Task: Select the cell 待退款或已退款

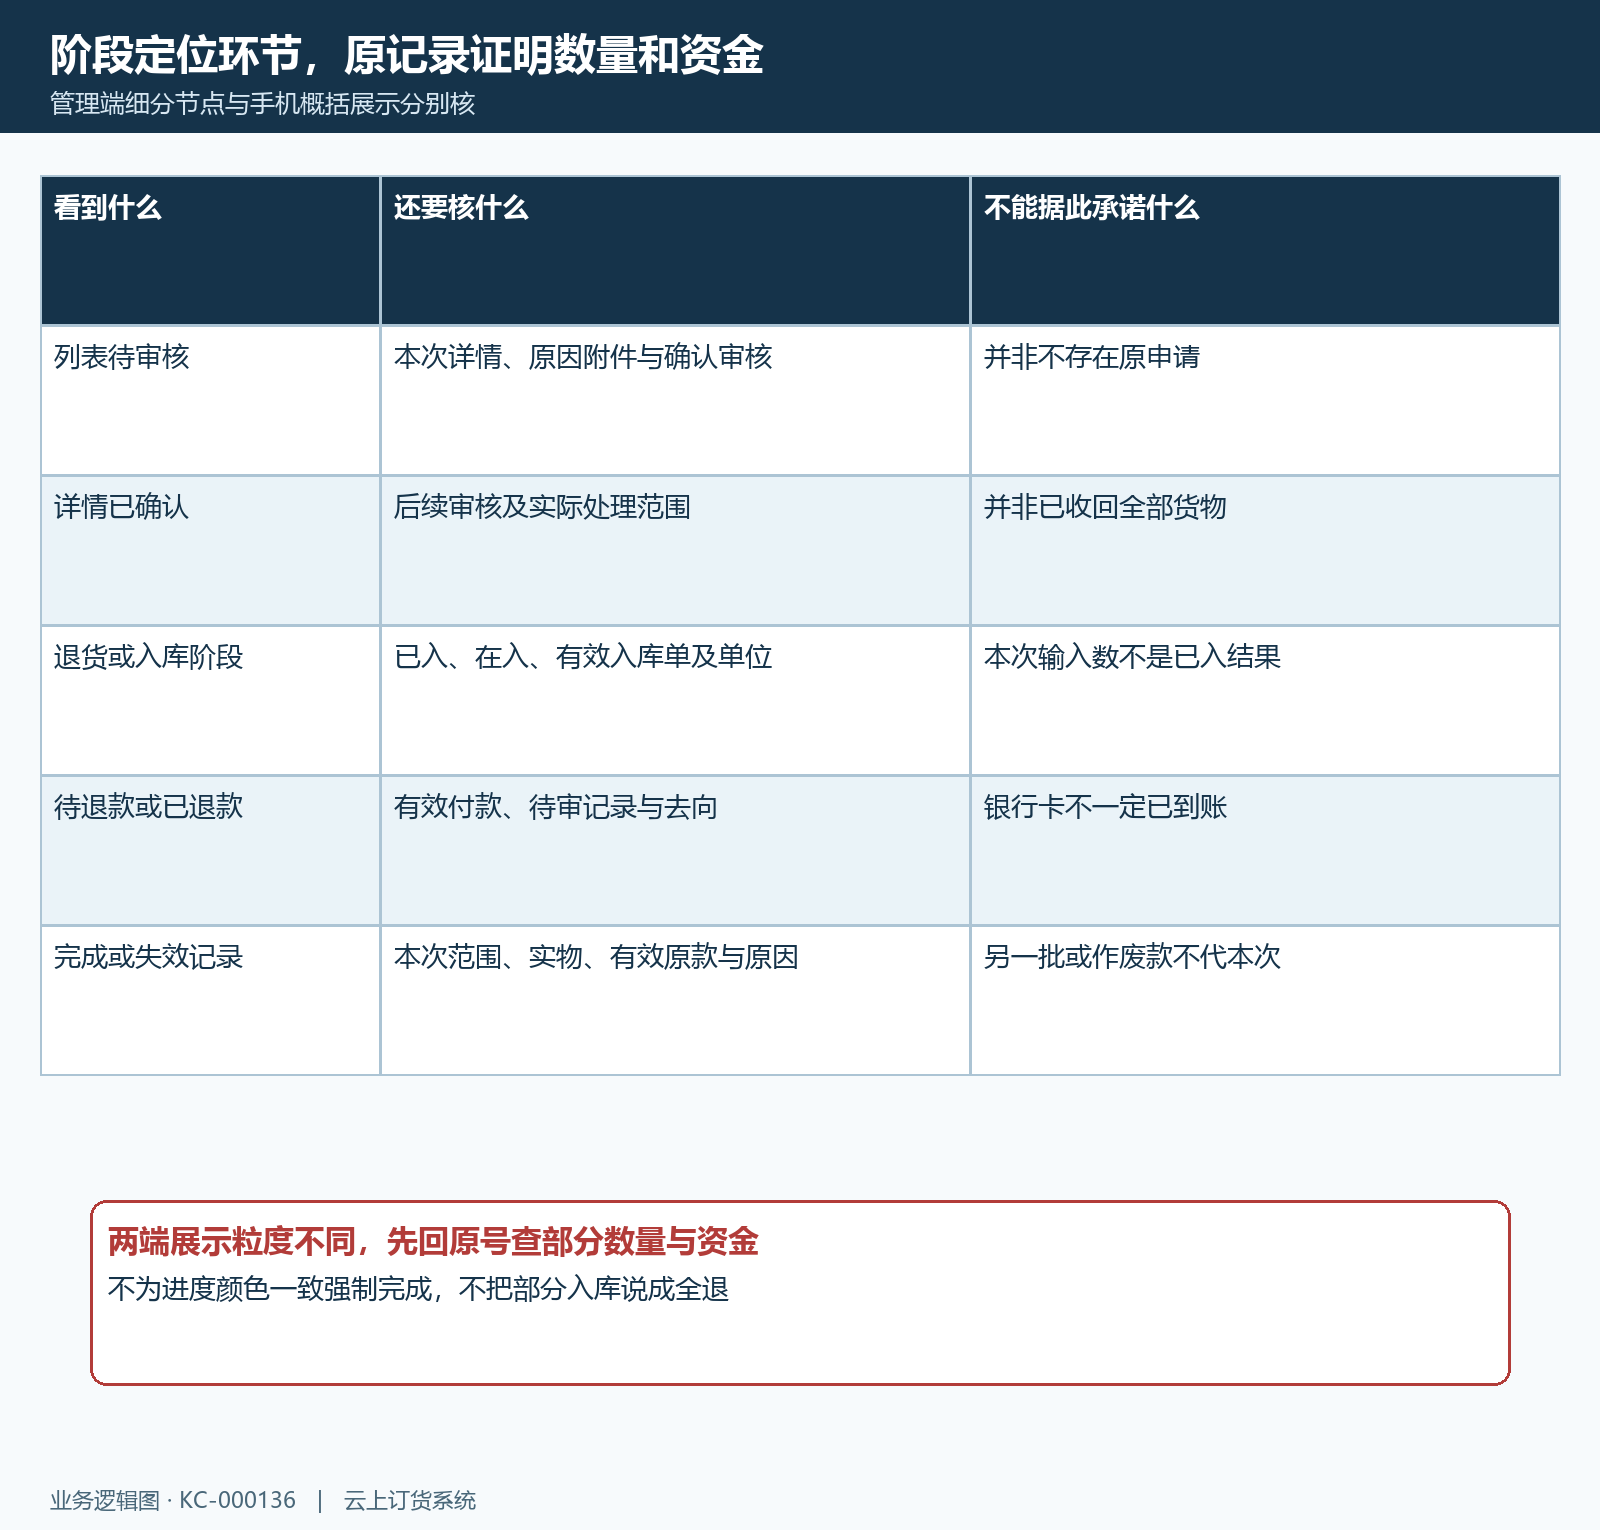Action: click(210, 851)
